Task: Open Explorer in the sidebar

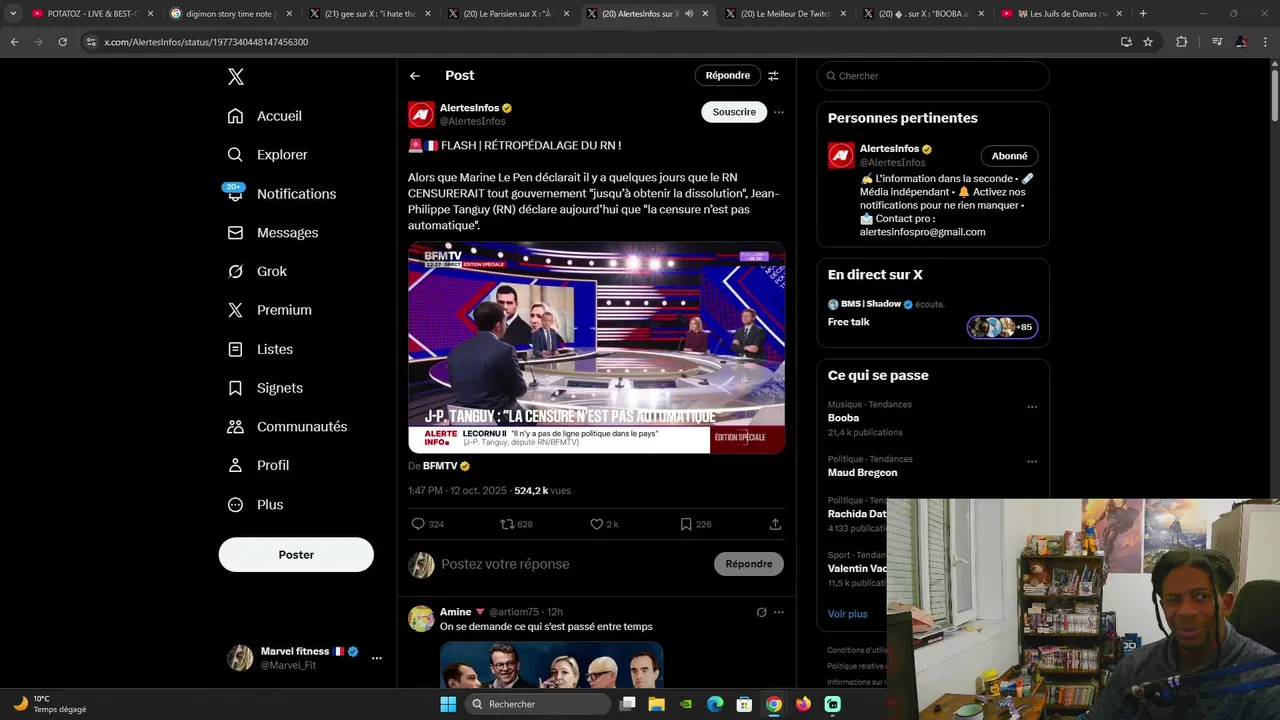Action: point(268,155)
